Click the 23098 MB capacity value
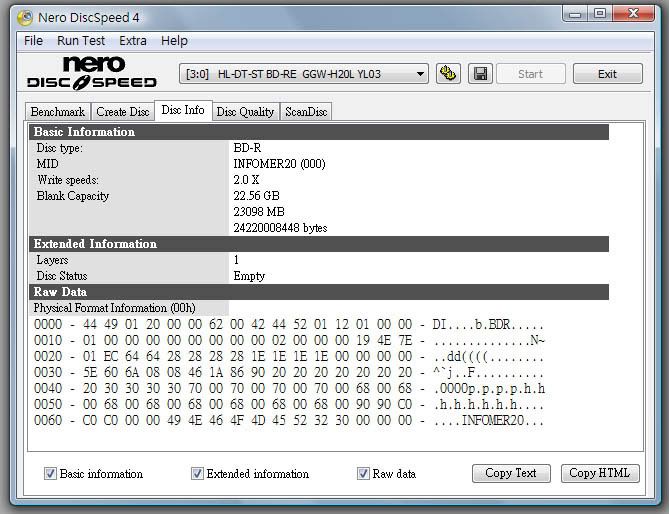This screenshot has height=514, width=669. [x=259, y=212]
